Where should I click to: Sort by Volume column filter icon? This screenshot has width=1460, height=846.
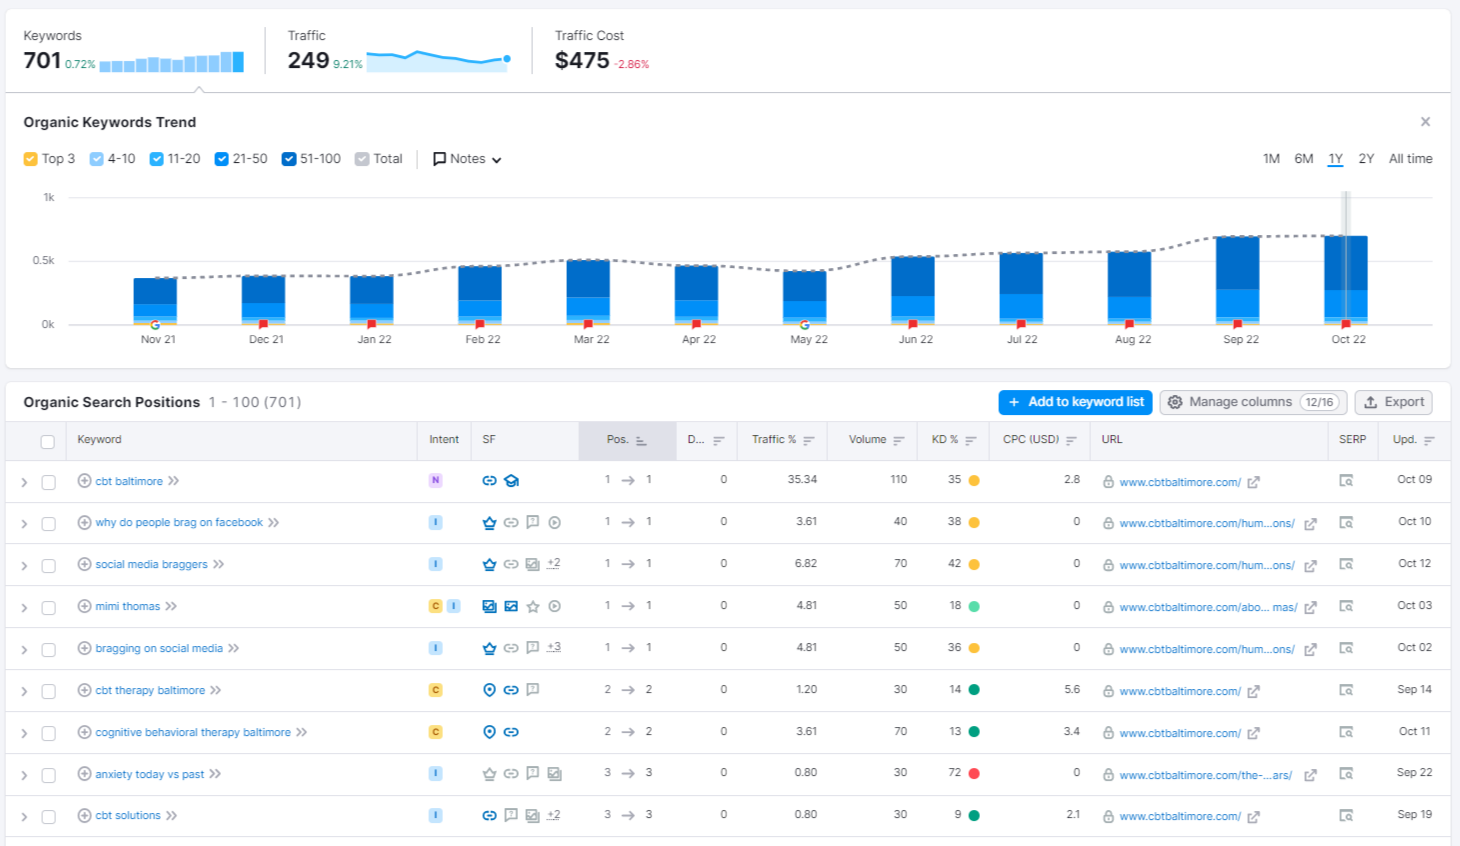(899, 441)
